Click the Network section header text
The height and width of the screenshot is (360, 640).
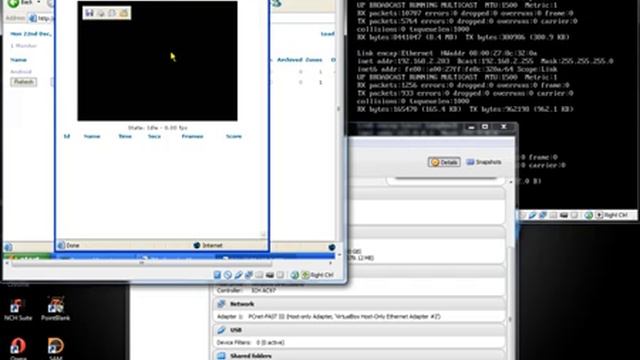(x=242, y=304)
